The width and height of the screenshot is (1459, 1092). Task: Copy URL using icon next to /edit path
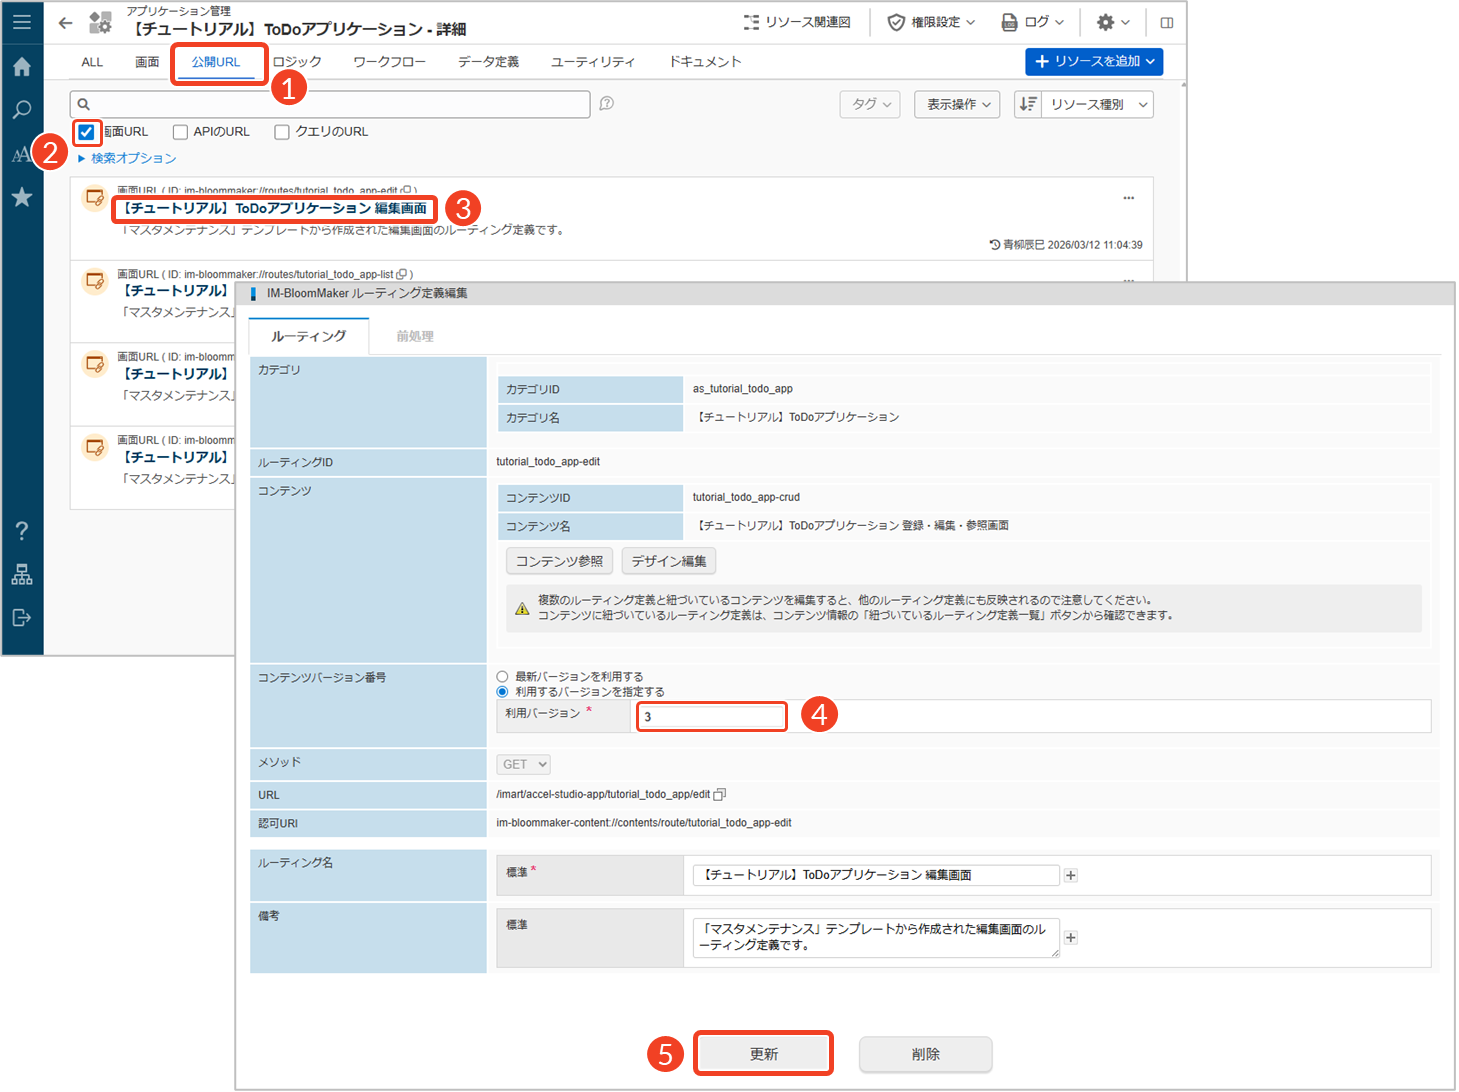tap(719, 795)
